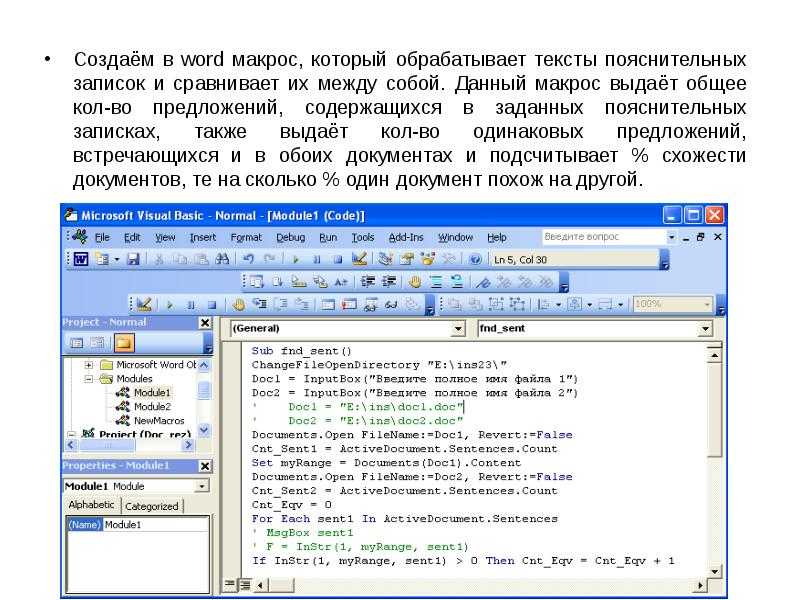Run macro from the Standard toolbar
Viewport: 800px width, 600px height.
295,259
